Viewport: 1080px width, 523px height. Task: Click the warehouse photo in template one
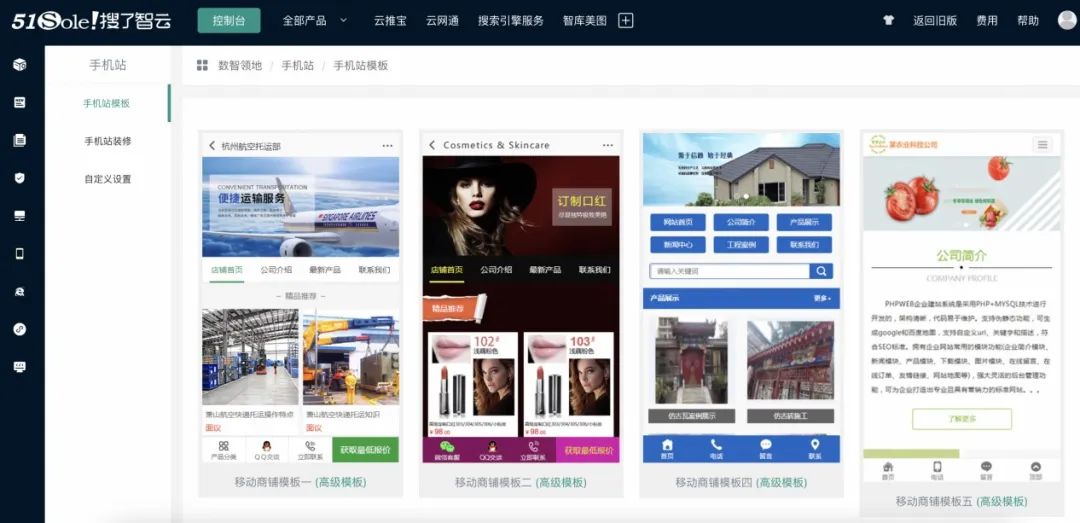tap(250, 357)
